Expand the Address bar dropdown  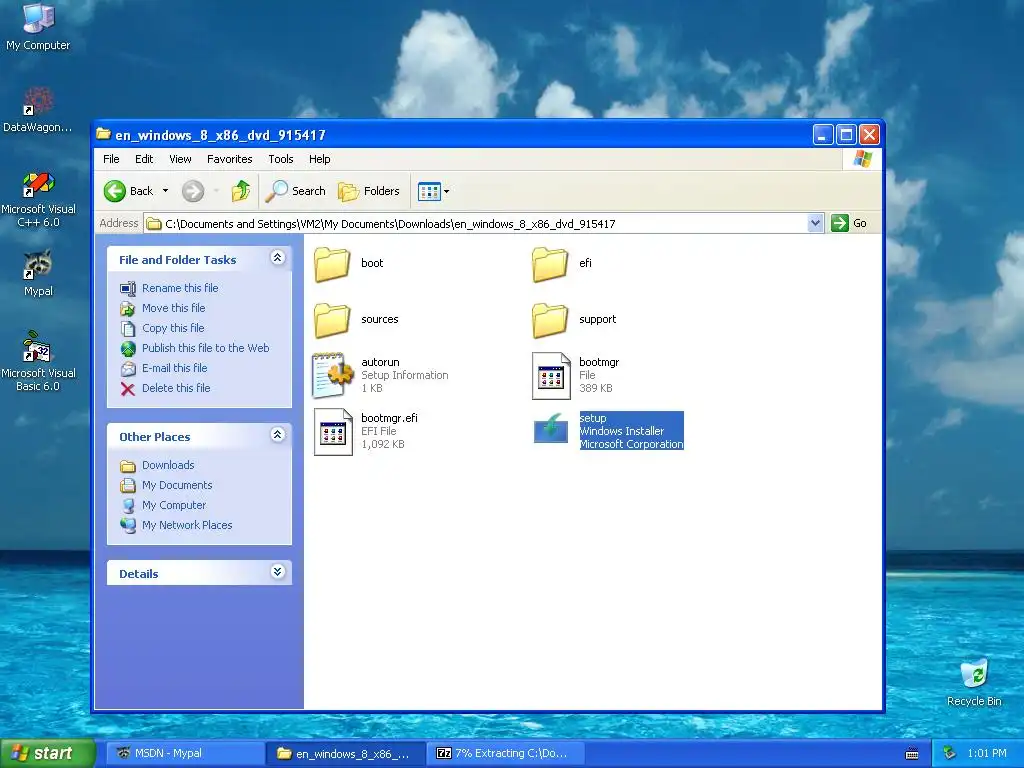coord(815,223)
